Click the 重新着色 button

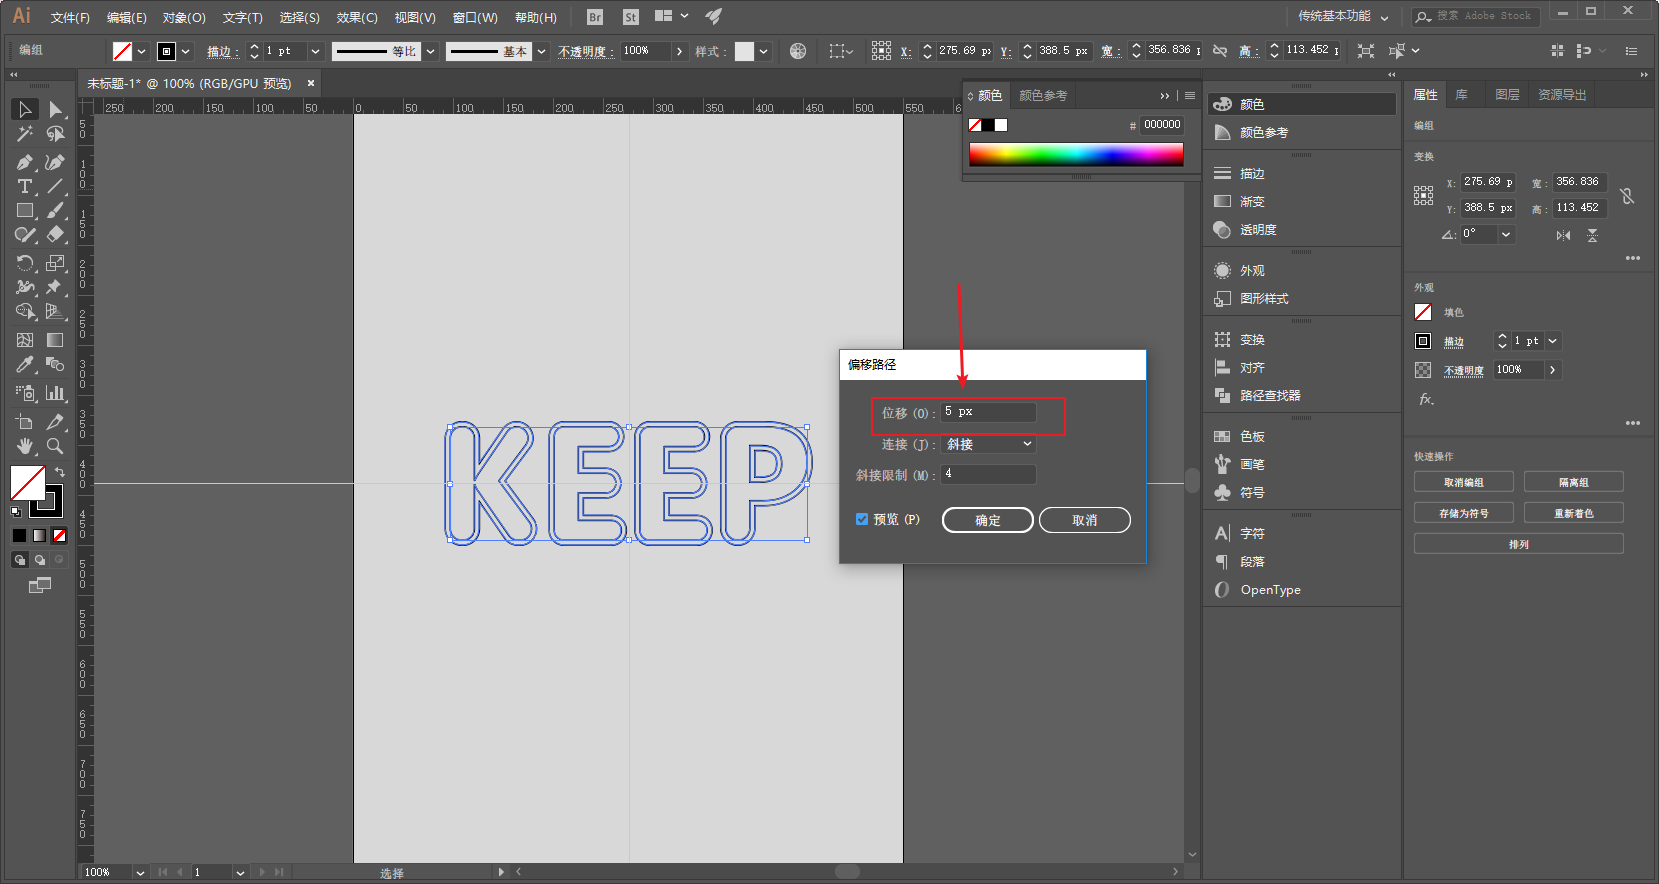coord(1574,513)
